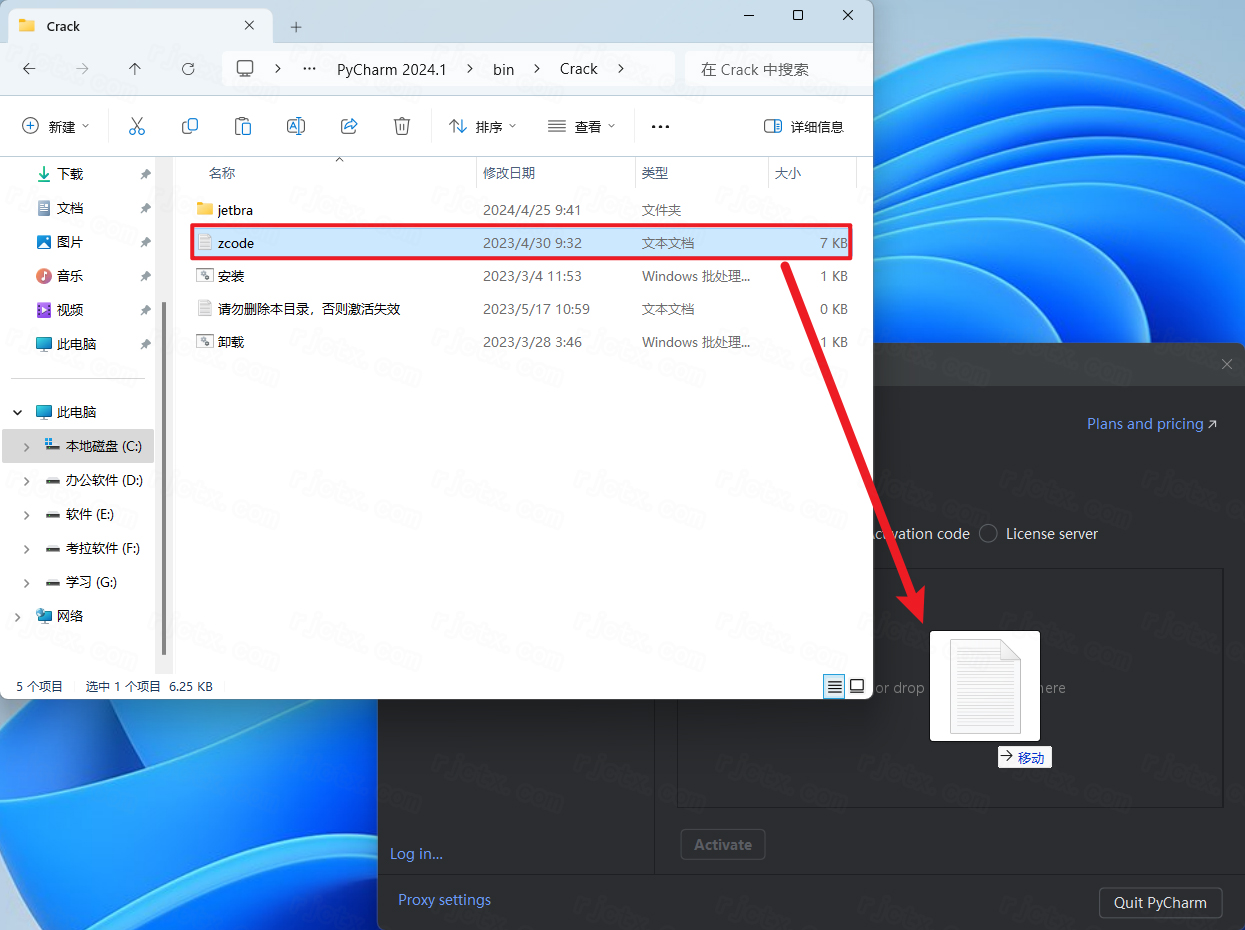This screenshot has height=930, width=1245.
Task: Switch to the large icons view at the bottom right
Action: pos(857,686)
